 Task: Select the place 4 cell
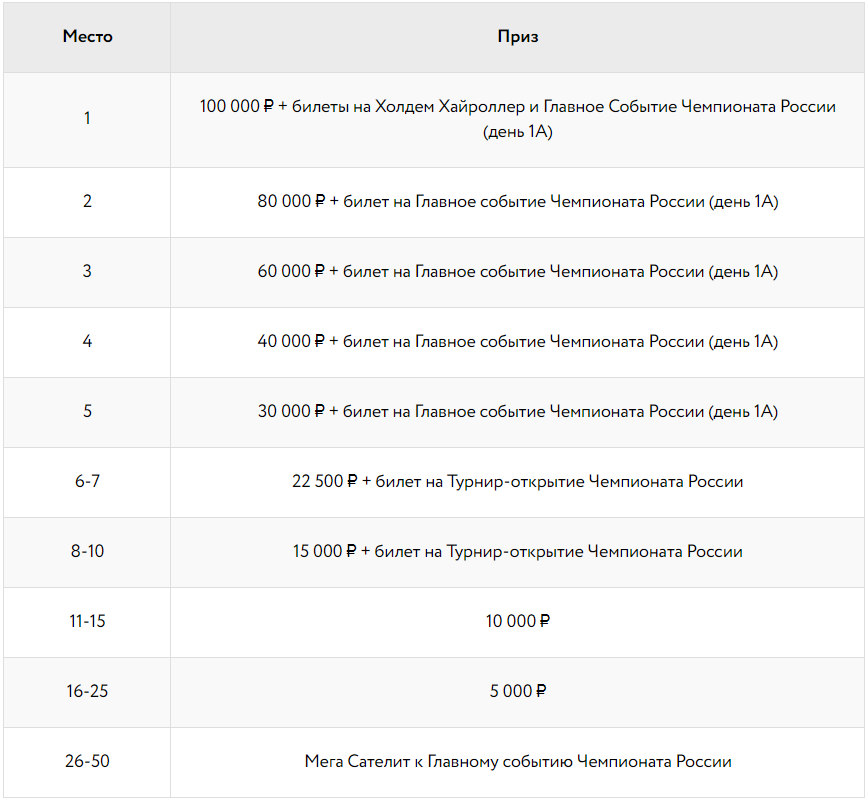coord(87,341)
